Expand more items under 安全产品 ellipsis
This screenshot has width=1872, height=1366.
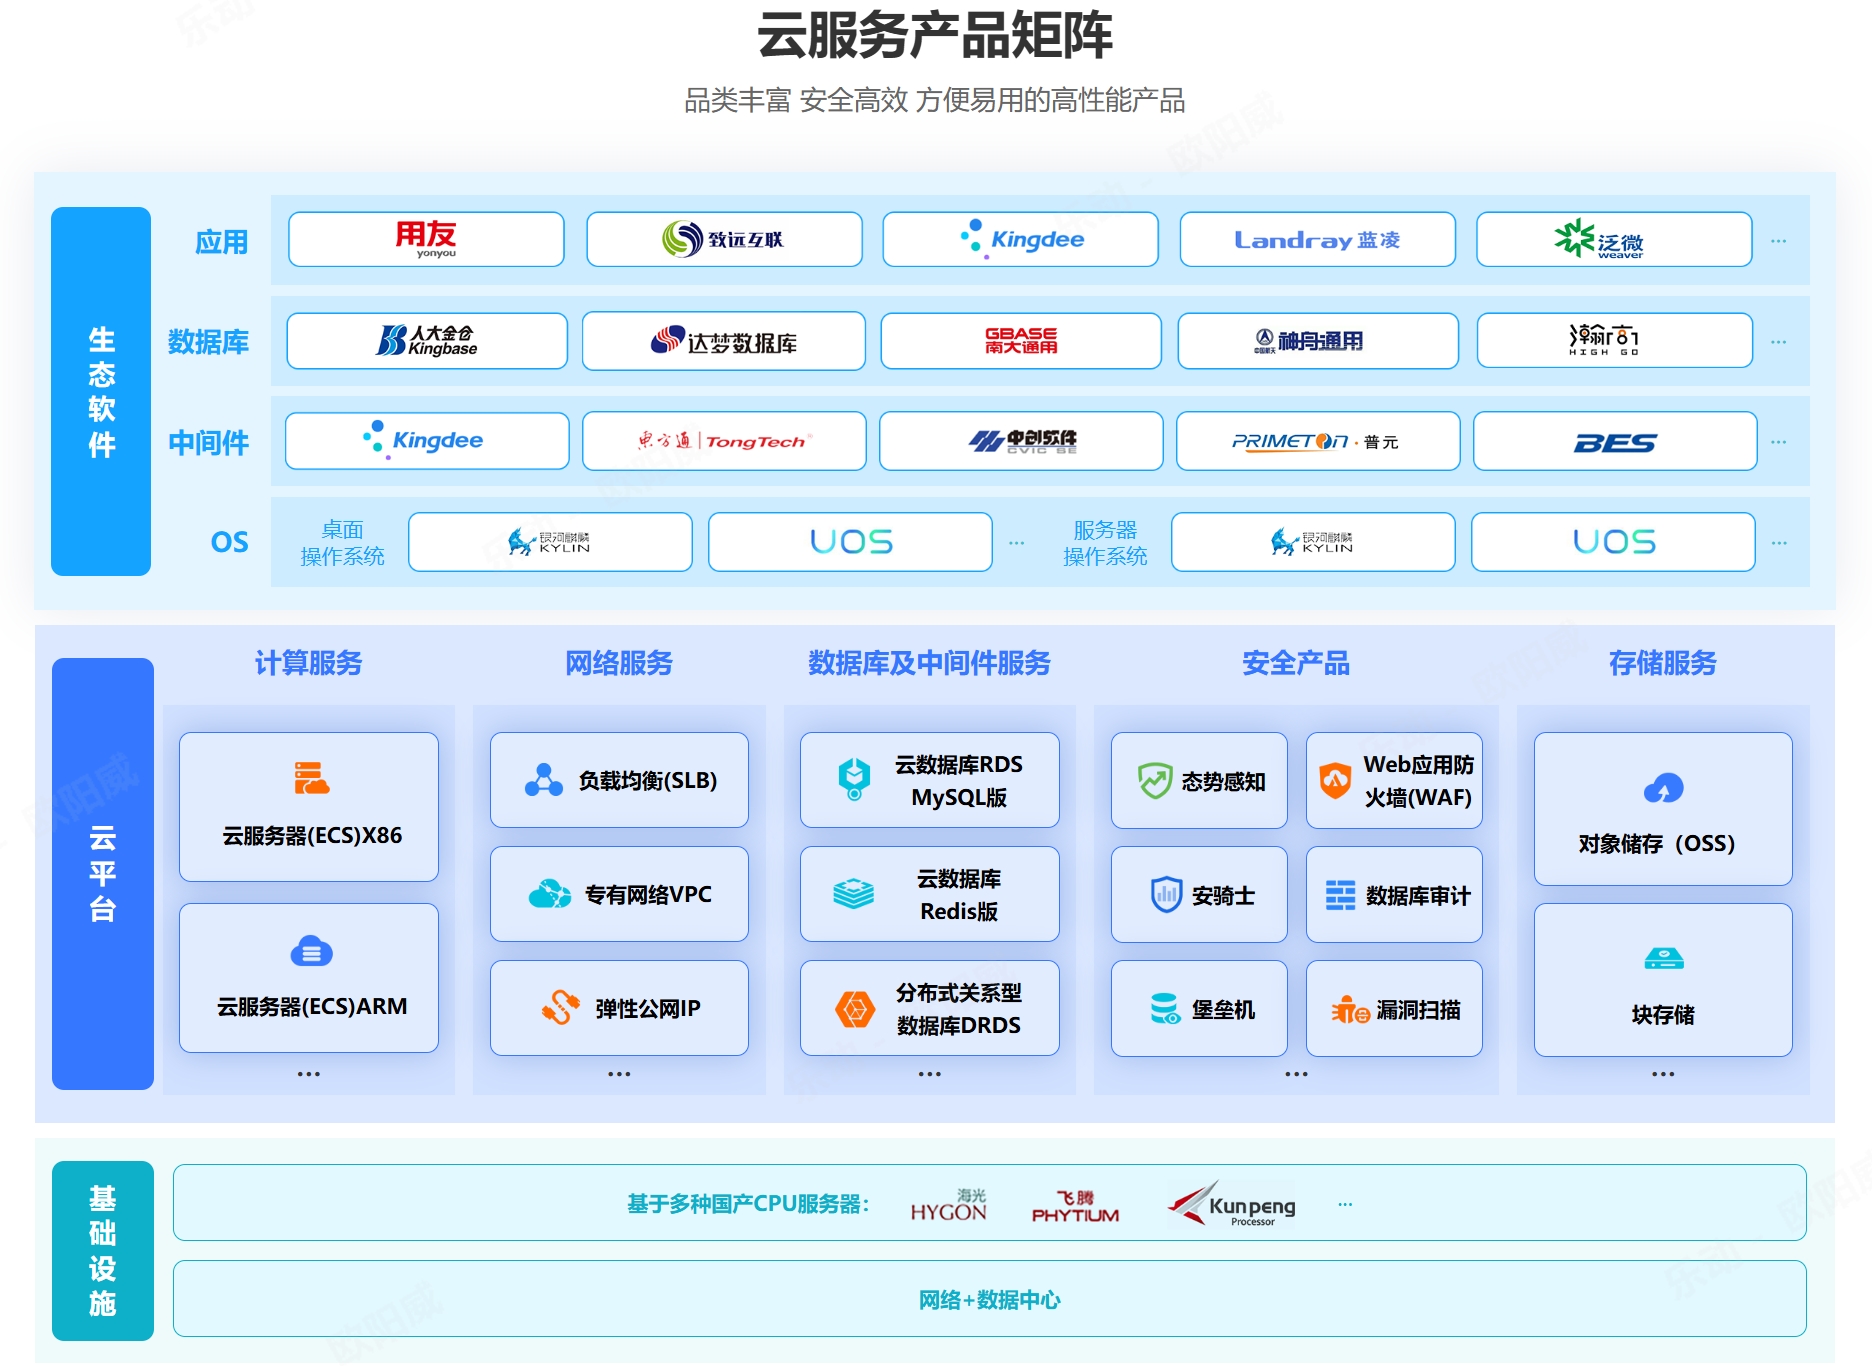coord(1297,1074)
